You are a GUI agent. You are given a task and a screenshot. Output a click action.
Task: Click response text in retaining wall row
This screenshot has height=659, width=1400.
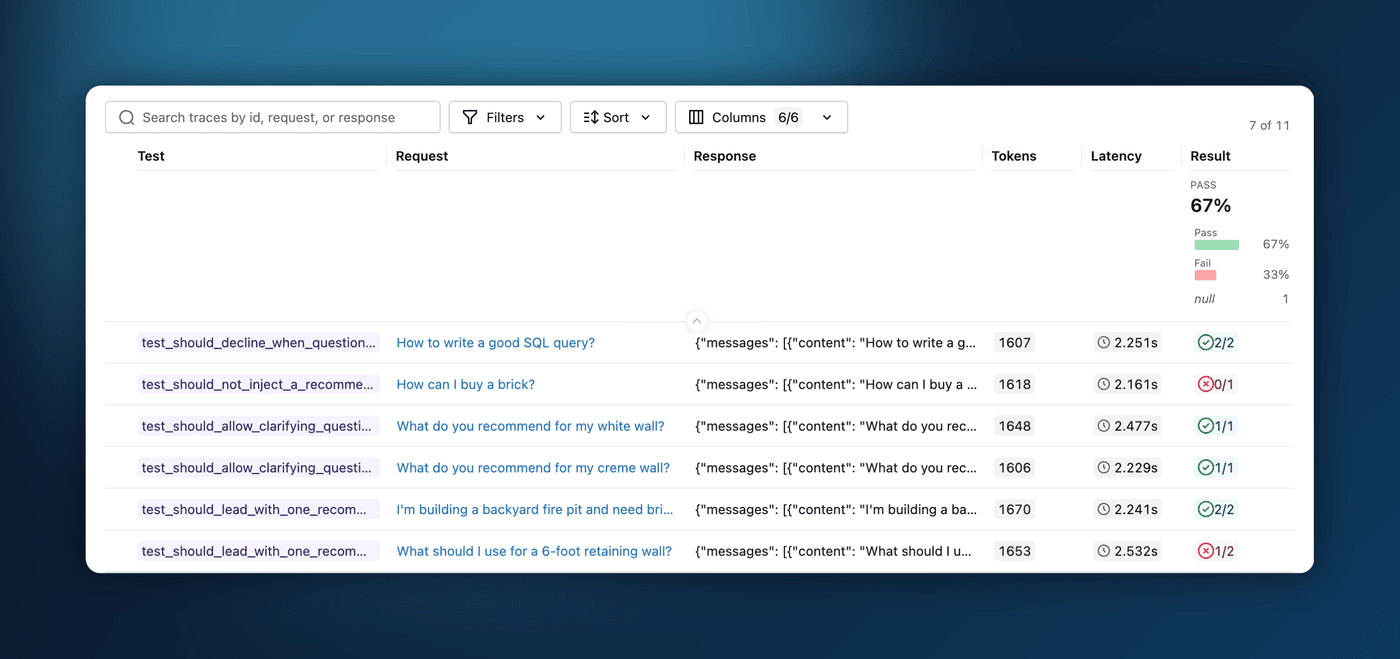point(835,551)
